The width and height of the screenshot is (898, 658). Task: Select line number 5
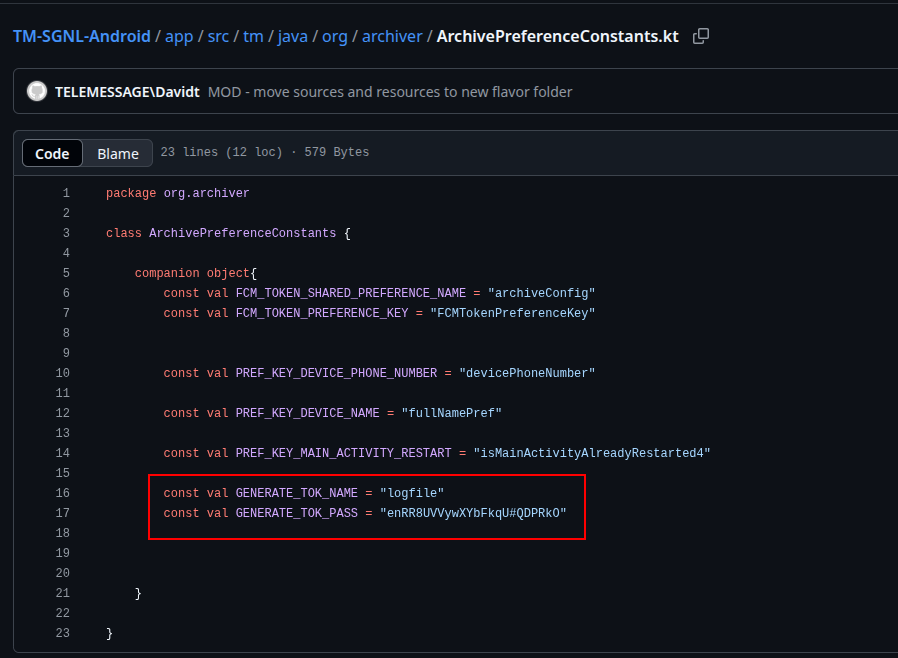pyautogui.click(x=66, y=273)
